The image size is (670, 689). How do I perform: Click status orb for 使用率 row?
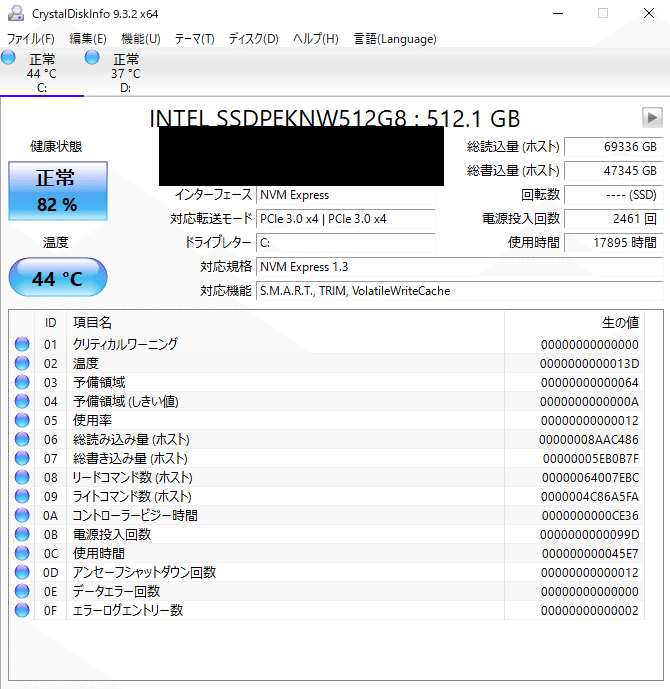22,420
